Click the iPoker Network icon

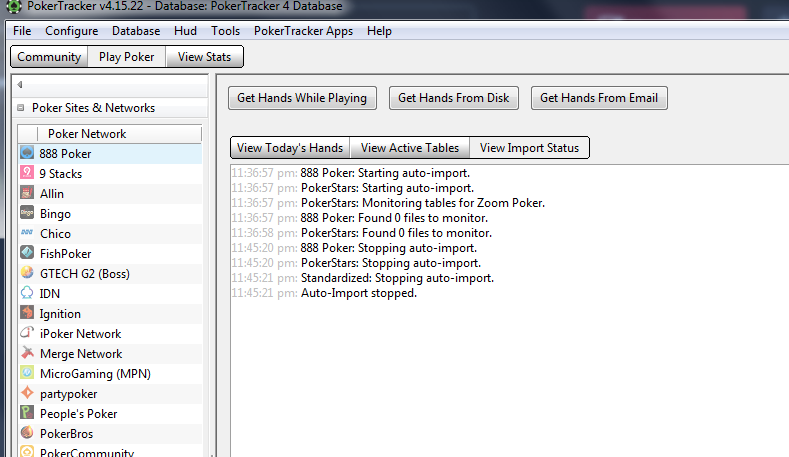point(27,333)
